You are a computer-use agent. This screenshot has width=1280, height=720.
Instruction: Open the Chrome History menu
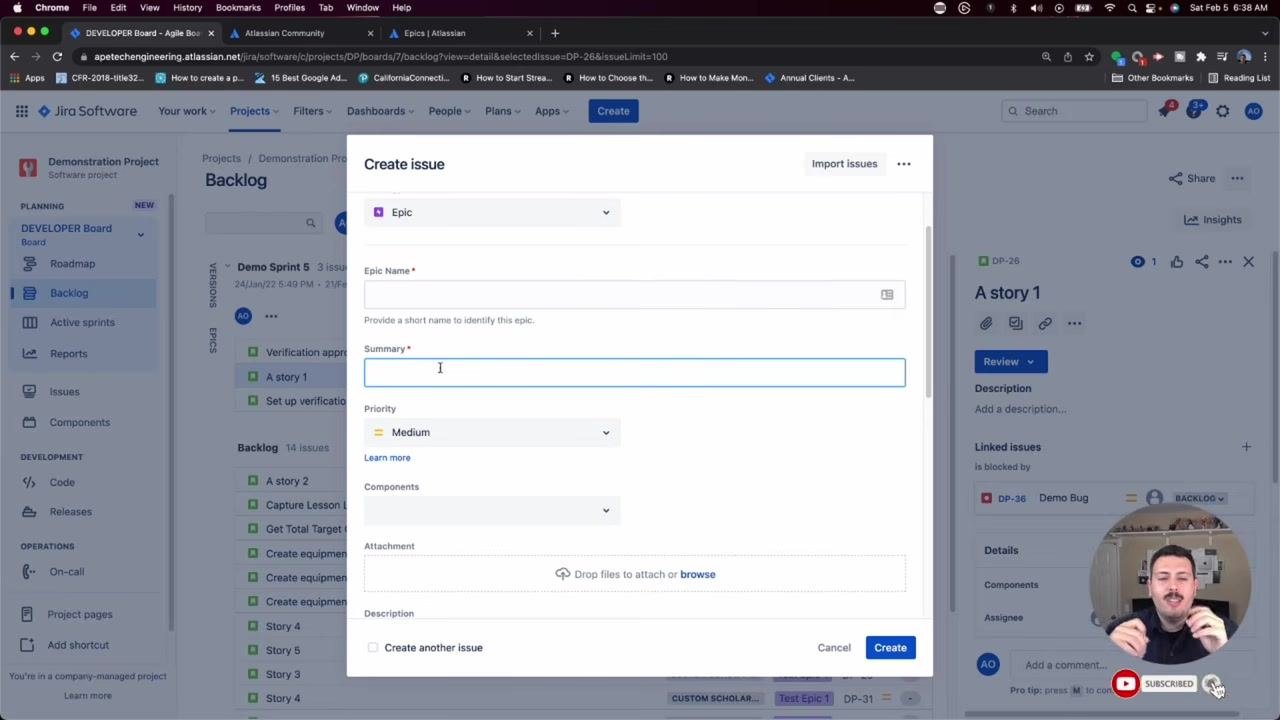pos(187,8)
